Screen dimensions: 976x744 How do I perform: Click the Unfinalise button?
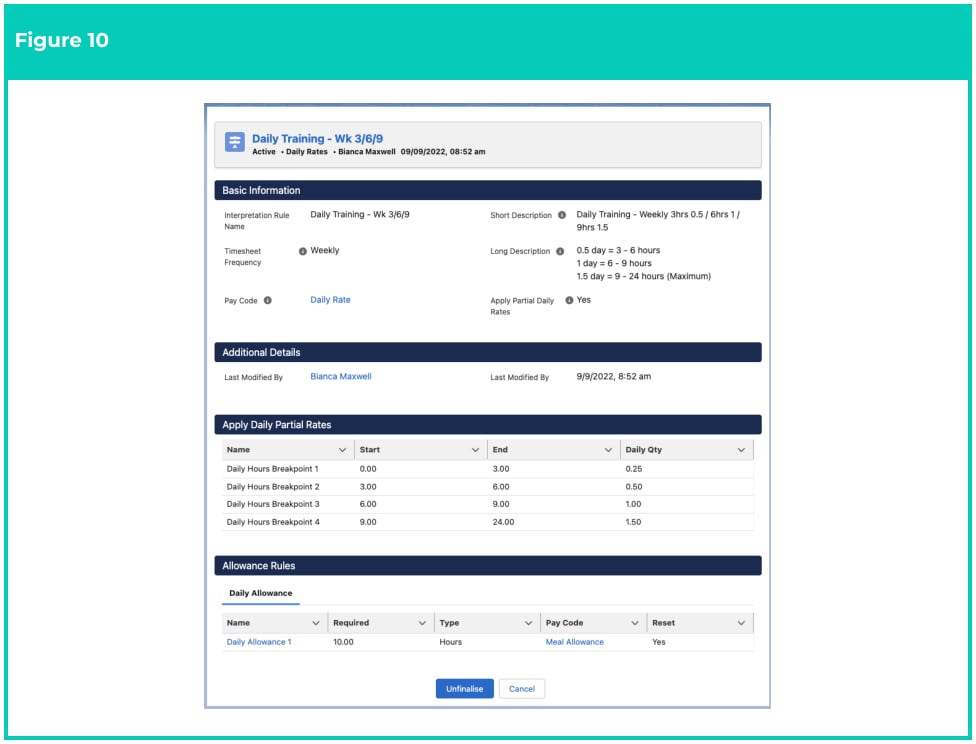coord(464,689)
